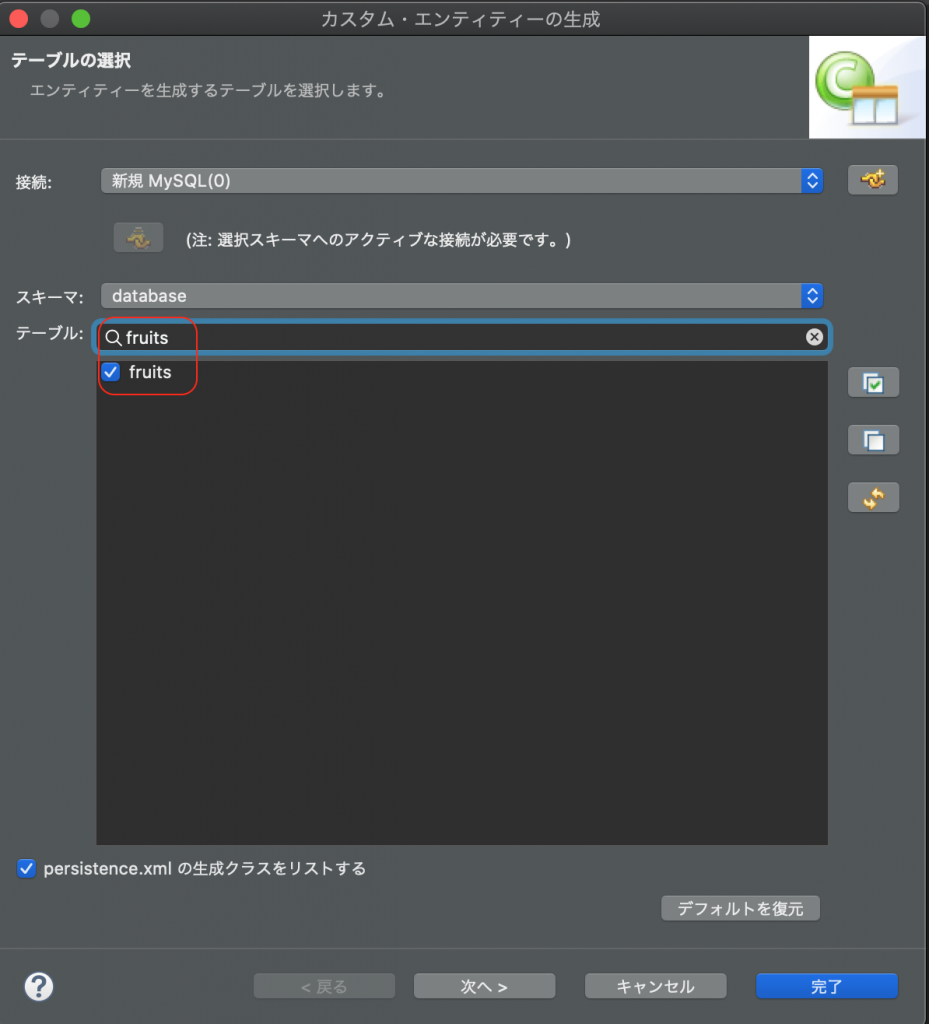The height and width of the screenshot is (1024, 929).
Task: Click 完了 to finish entity generation
Action: point(826,985)
